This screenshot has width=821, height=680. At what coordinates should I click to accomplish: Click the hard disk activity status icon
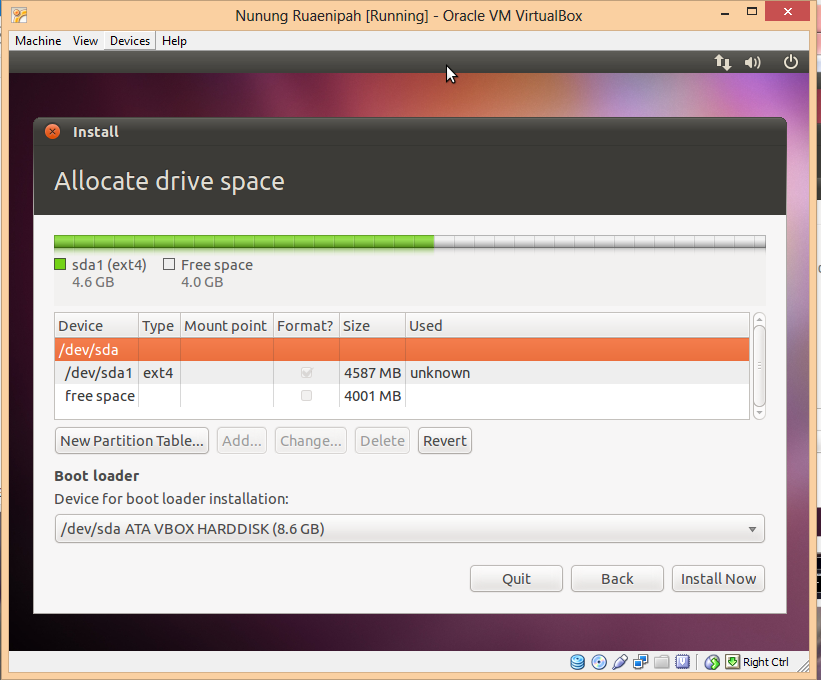coord(577,662)
